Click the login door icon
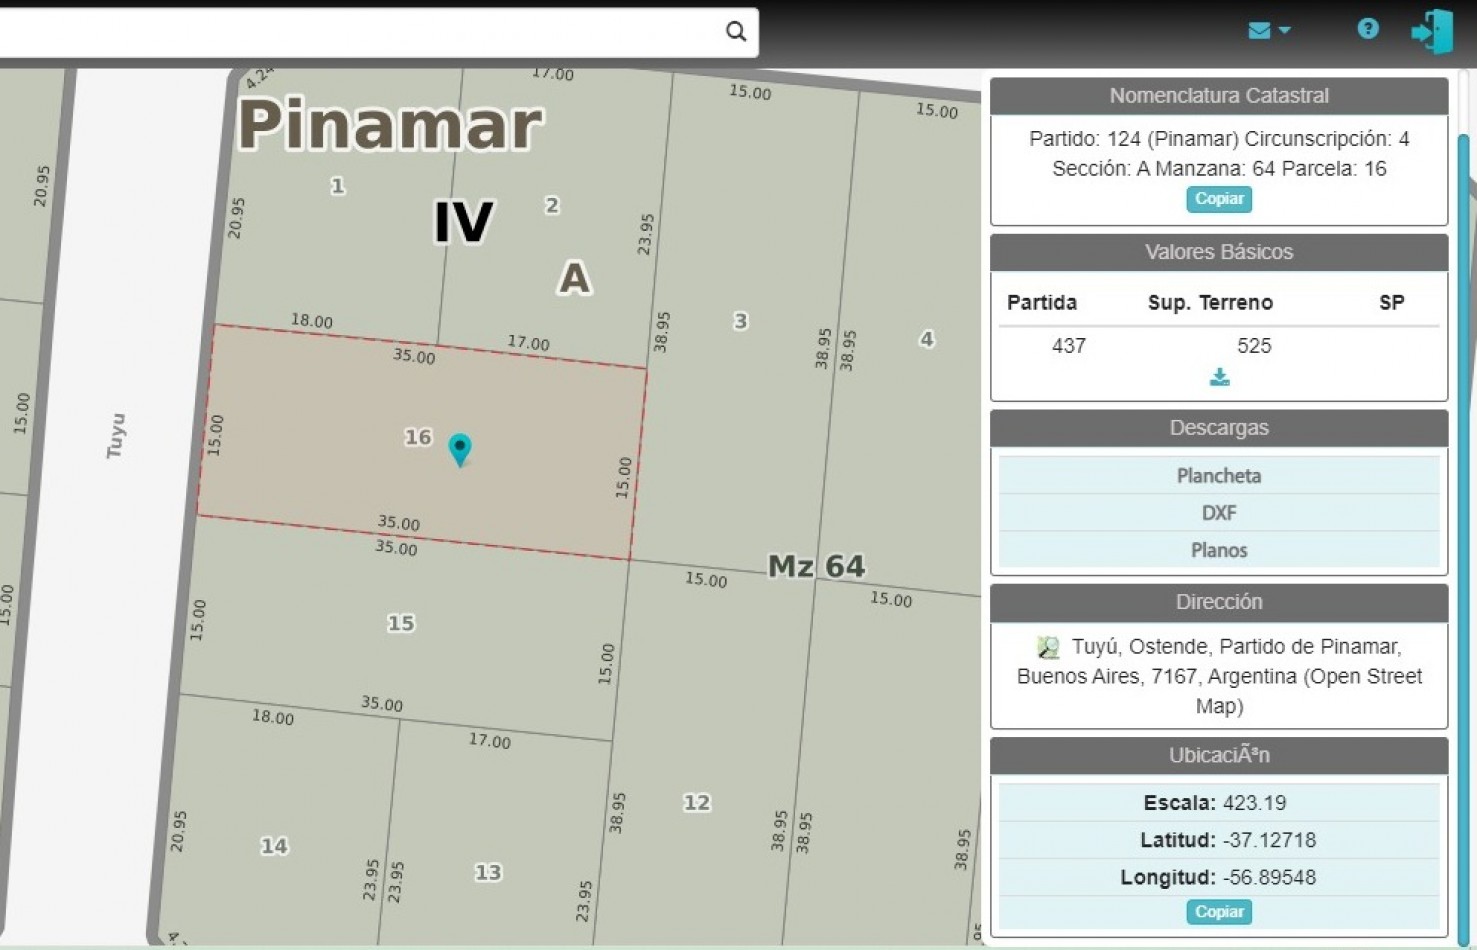 (1432, 31)
